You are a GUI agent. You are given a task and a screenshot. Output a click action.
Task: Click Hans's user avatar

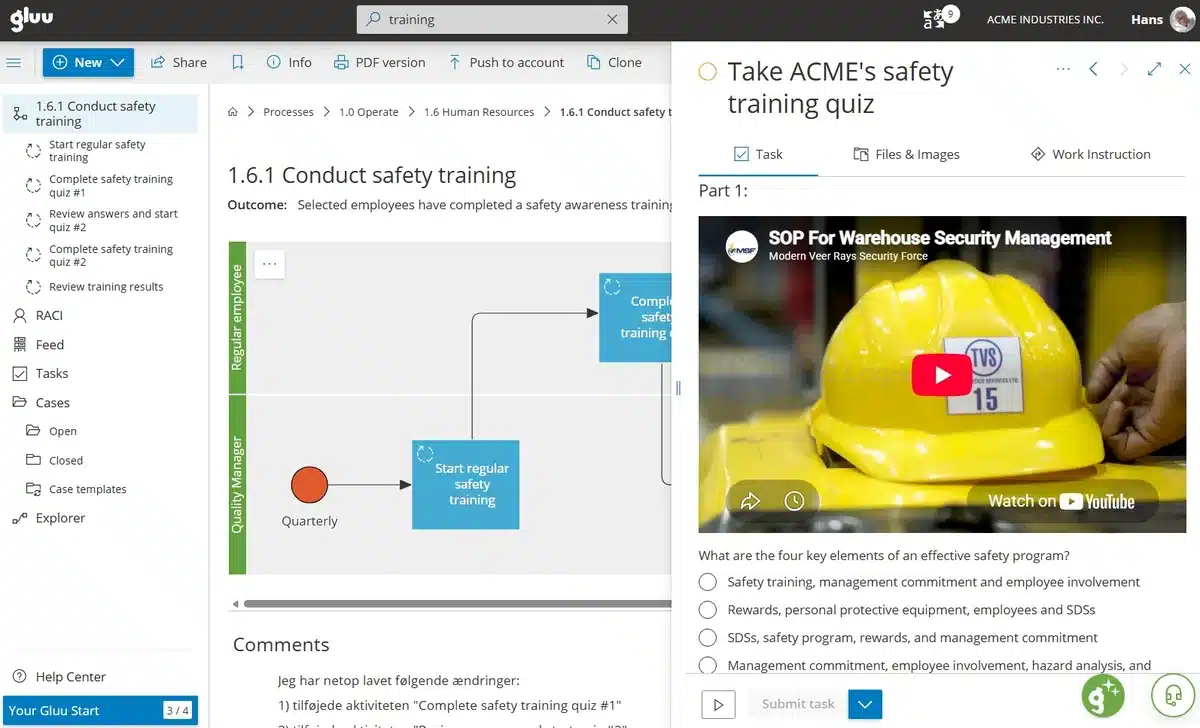coord(1182,19)
